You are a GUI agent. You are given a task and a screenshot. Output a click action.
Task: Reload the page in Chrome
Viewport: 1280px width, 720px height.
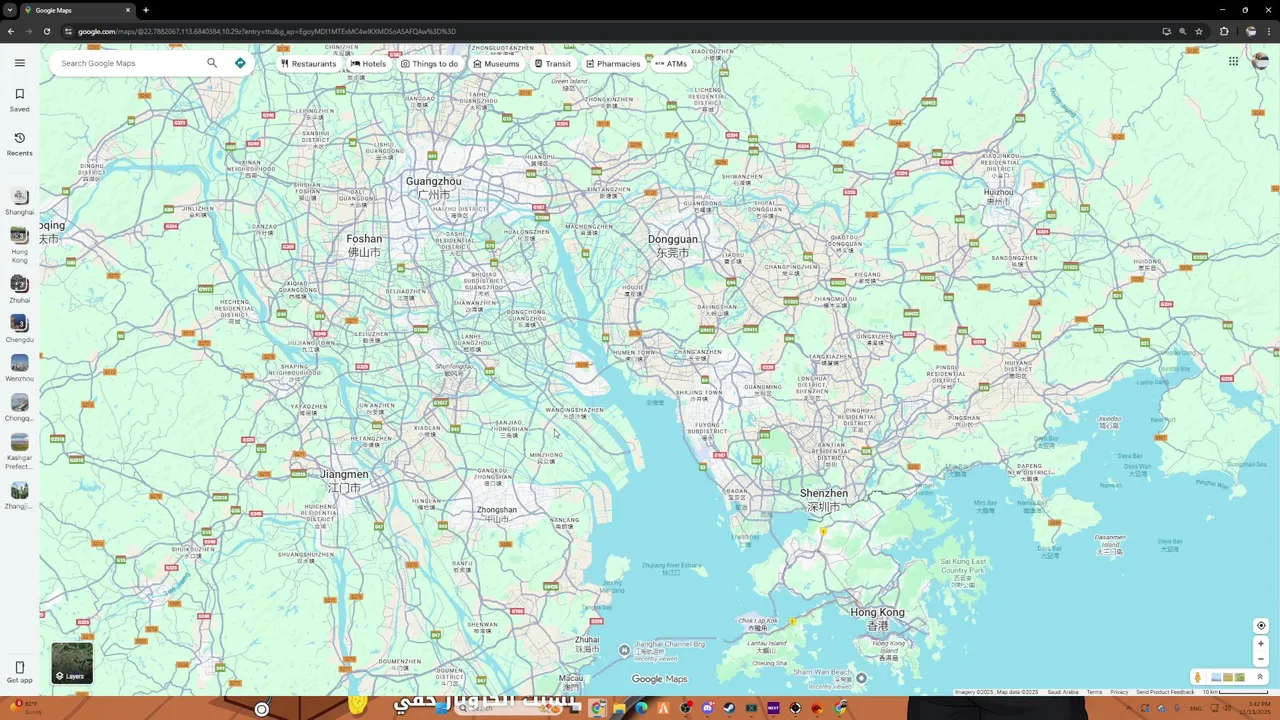[x=46, y=31]
